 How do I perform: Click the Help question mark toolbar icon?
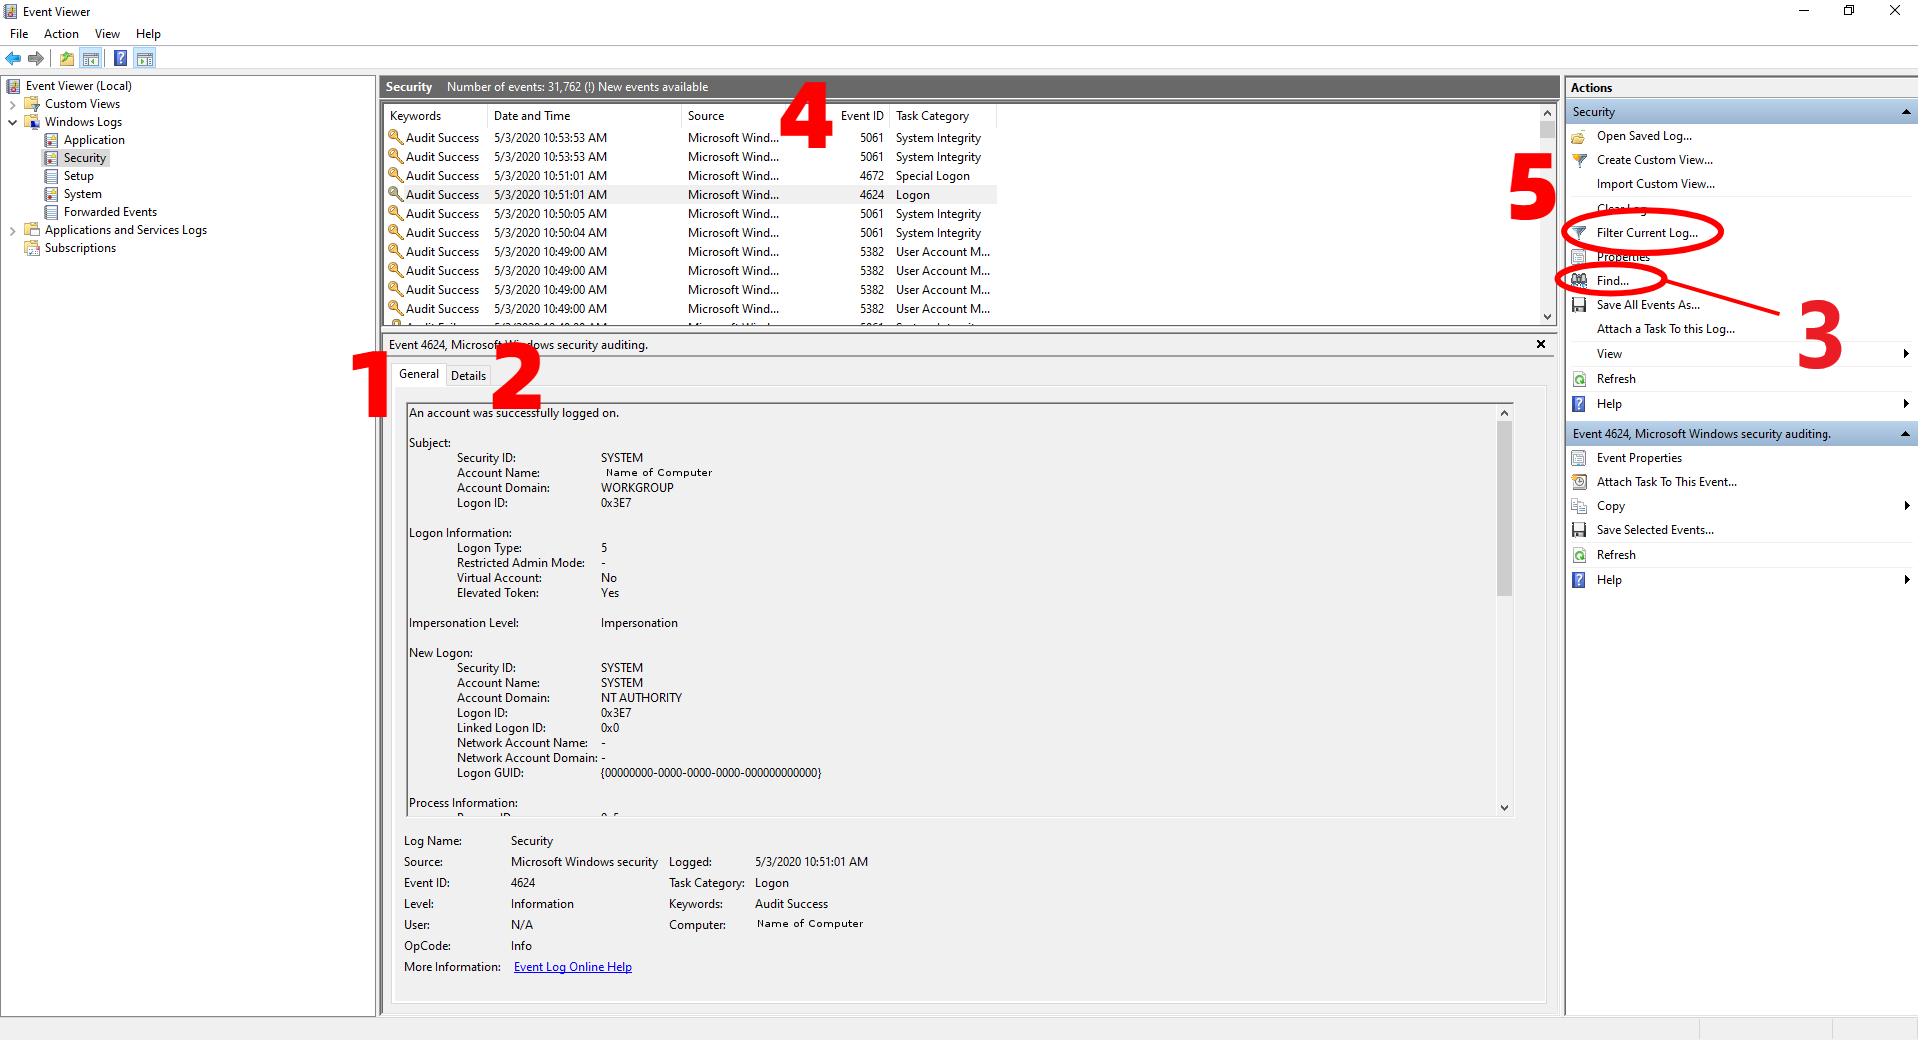click(x=120, y=58)
